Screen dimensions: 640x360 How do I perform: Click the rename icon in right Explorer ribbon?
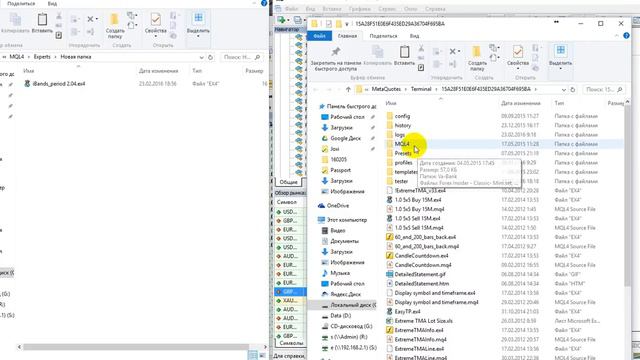click(x=452, y=64)
